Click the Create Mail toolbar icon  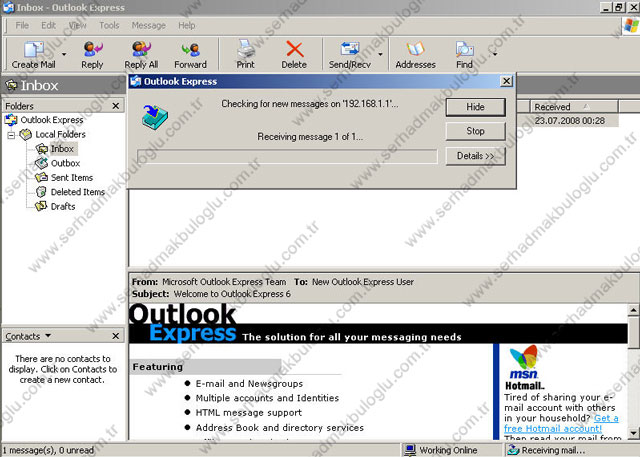34,49
